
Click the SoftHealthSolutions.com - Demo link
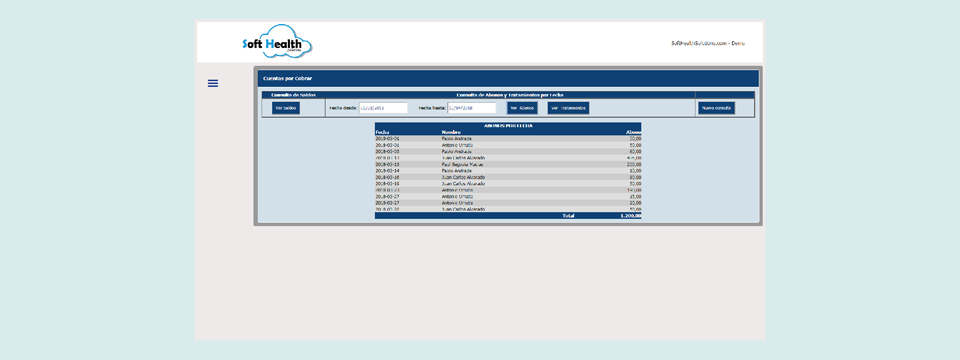708,43
